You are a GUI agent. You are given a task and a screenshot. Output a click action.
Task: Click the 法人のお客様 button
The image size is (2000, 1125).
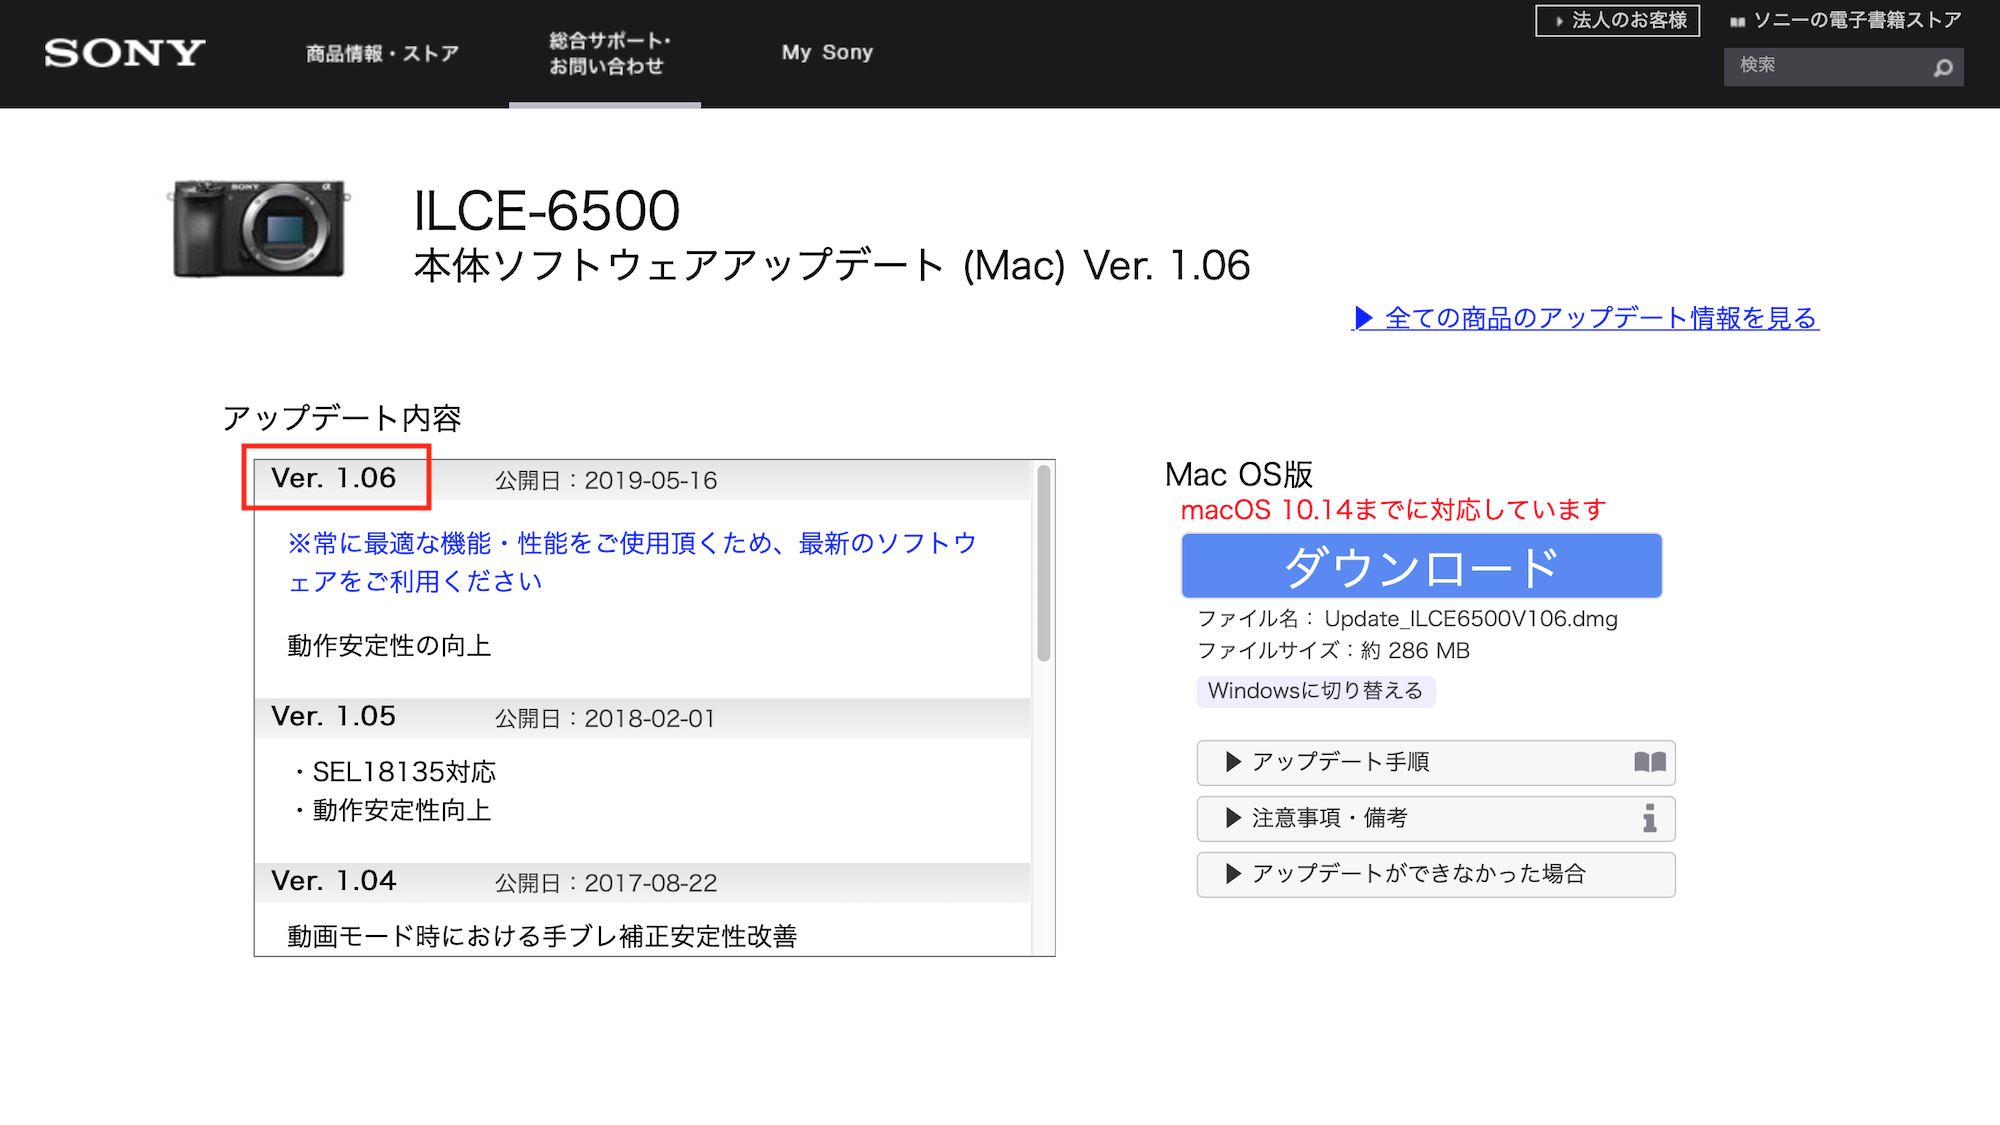coord(1617,20)
